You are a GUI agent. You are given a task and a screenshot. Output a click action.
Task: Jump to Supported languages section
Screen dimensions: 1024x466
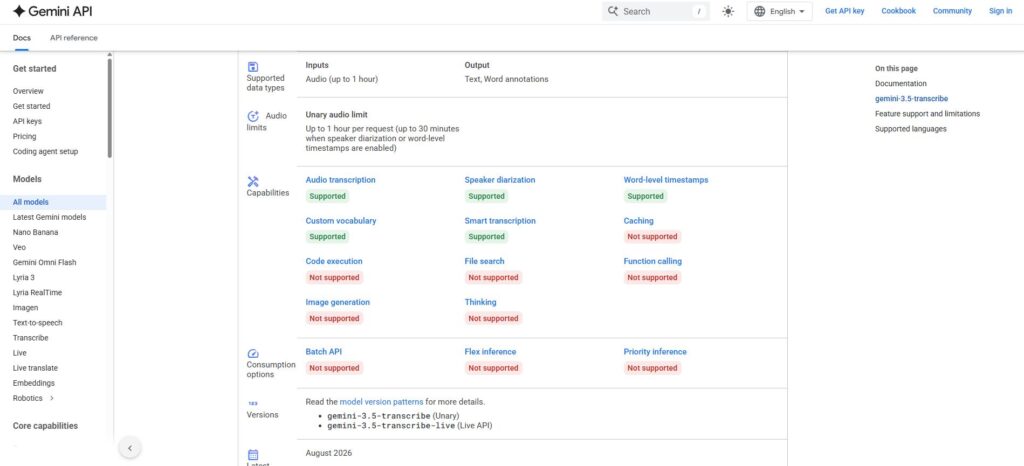(910, 129)
